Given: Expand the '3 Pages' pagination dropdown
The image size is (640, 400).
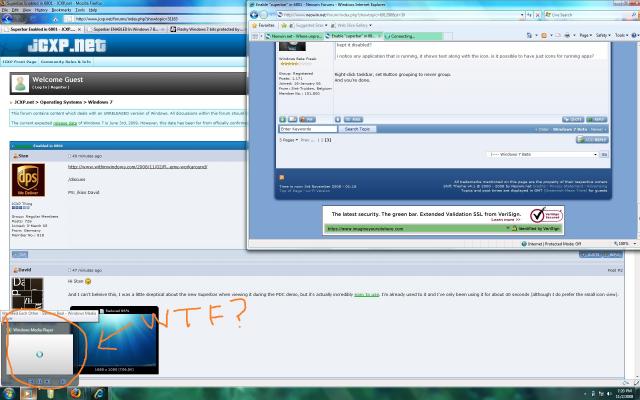Looking at the screenshot, I should 289,140.
